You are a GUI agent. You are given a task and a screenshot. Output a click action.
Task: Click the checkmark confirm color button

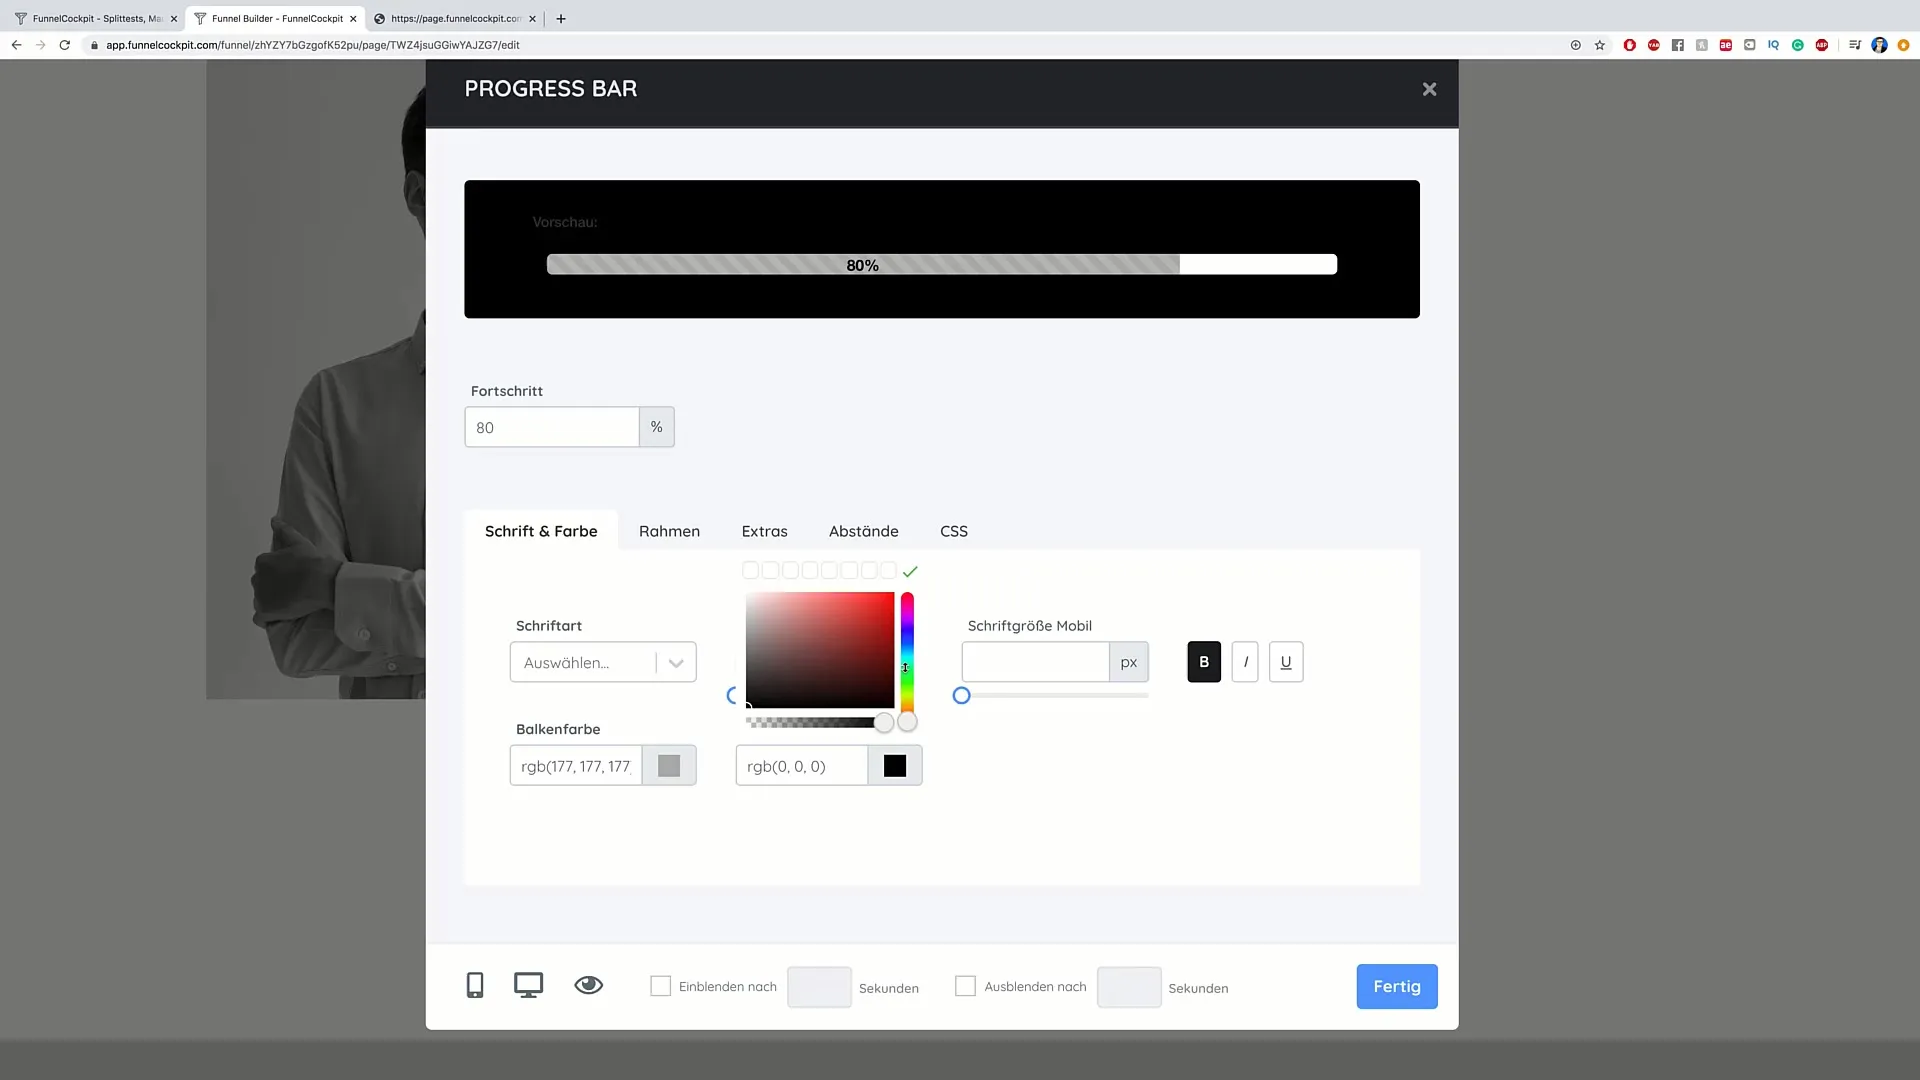point(910,570)
